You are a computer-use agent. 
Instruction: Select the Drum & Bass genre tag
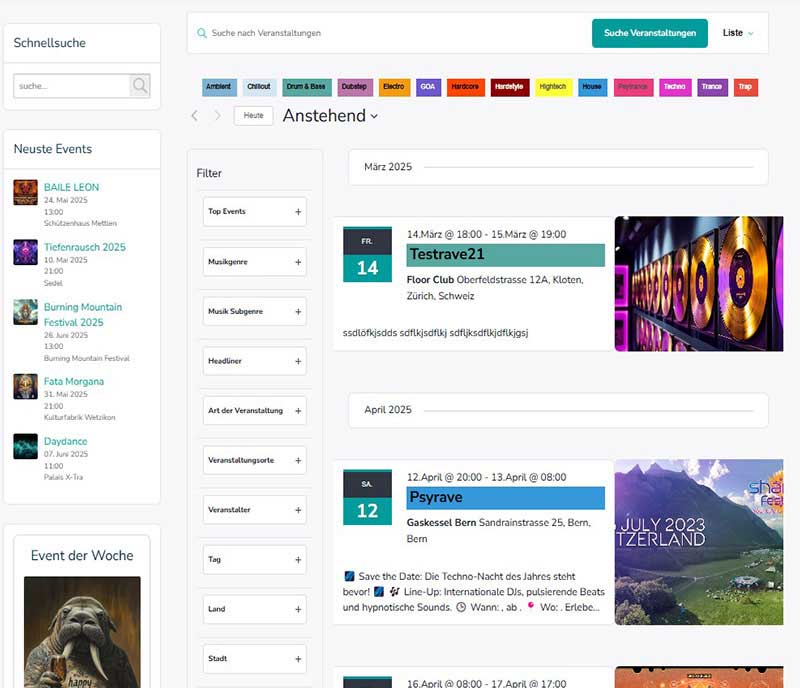[307, 87]
